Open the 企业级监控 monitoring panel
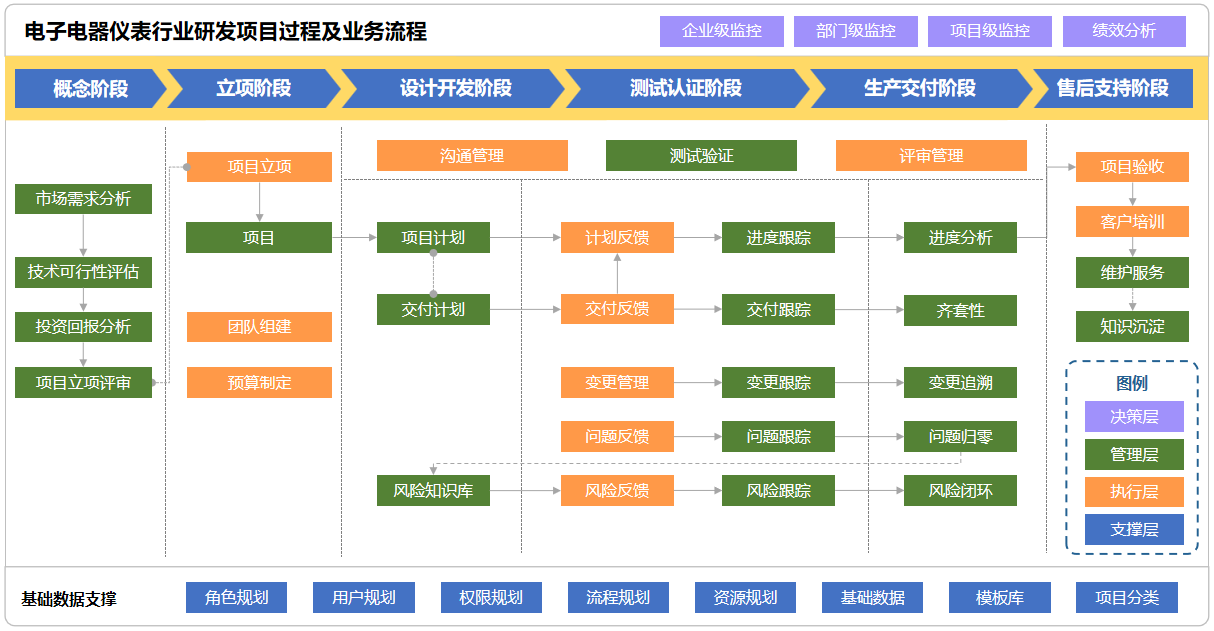 pos(723,31)
